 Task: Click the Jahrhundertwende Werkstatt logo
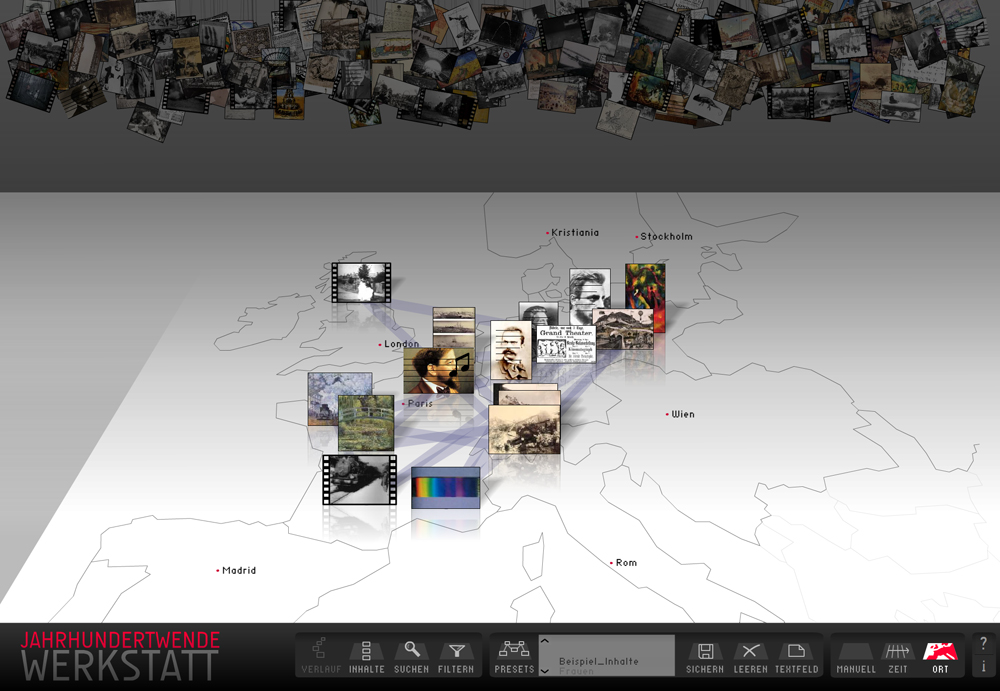[121, 656]
